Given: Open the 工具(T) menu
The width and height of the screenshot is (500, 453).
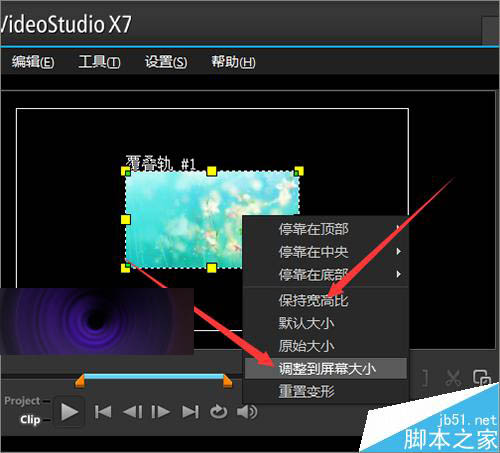Looking at the screenshot, I should click(x=99, y=62).
